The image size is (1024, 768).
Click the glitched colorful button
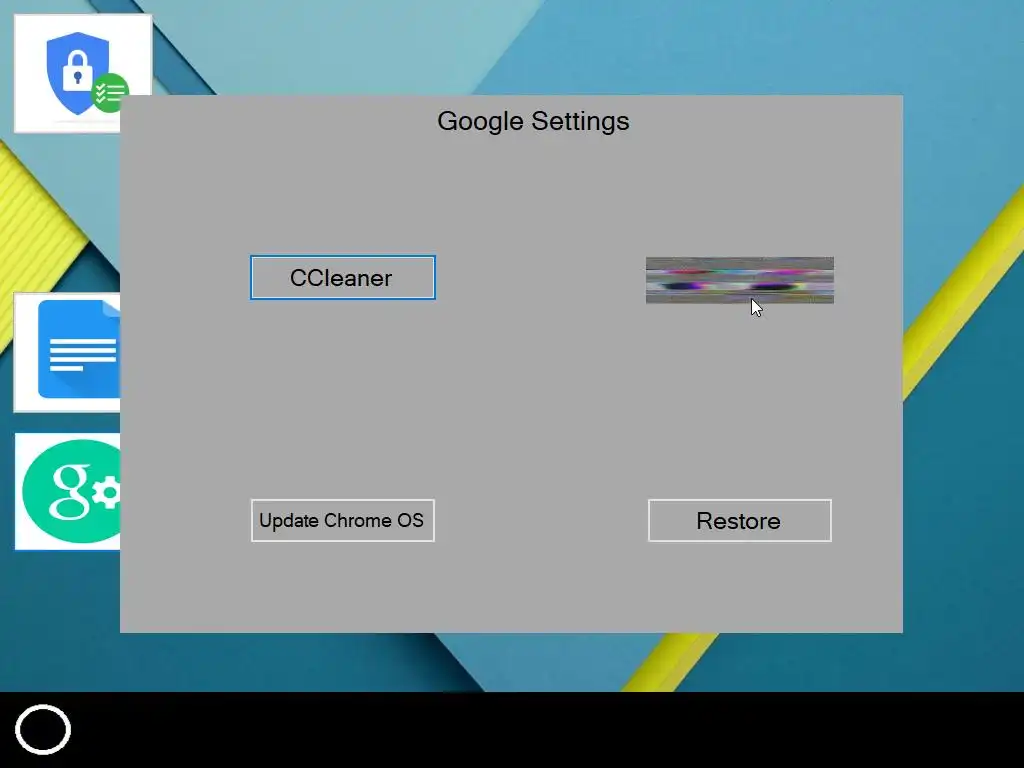pyautogui.click(x=740, y=280)
